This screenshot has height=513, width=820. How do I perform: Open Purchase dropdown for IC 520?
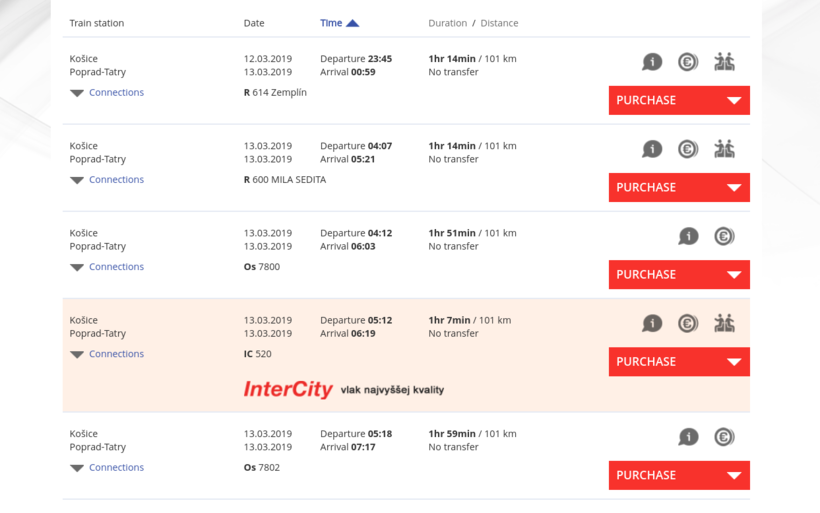[679, 362]
